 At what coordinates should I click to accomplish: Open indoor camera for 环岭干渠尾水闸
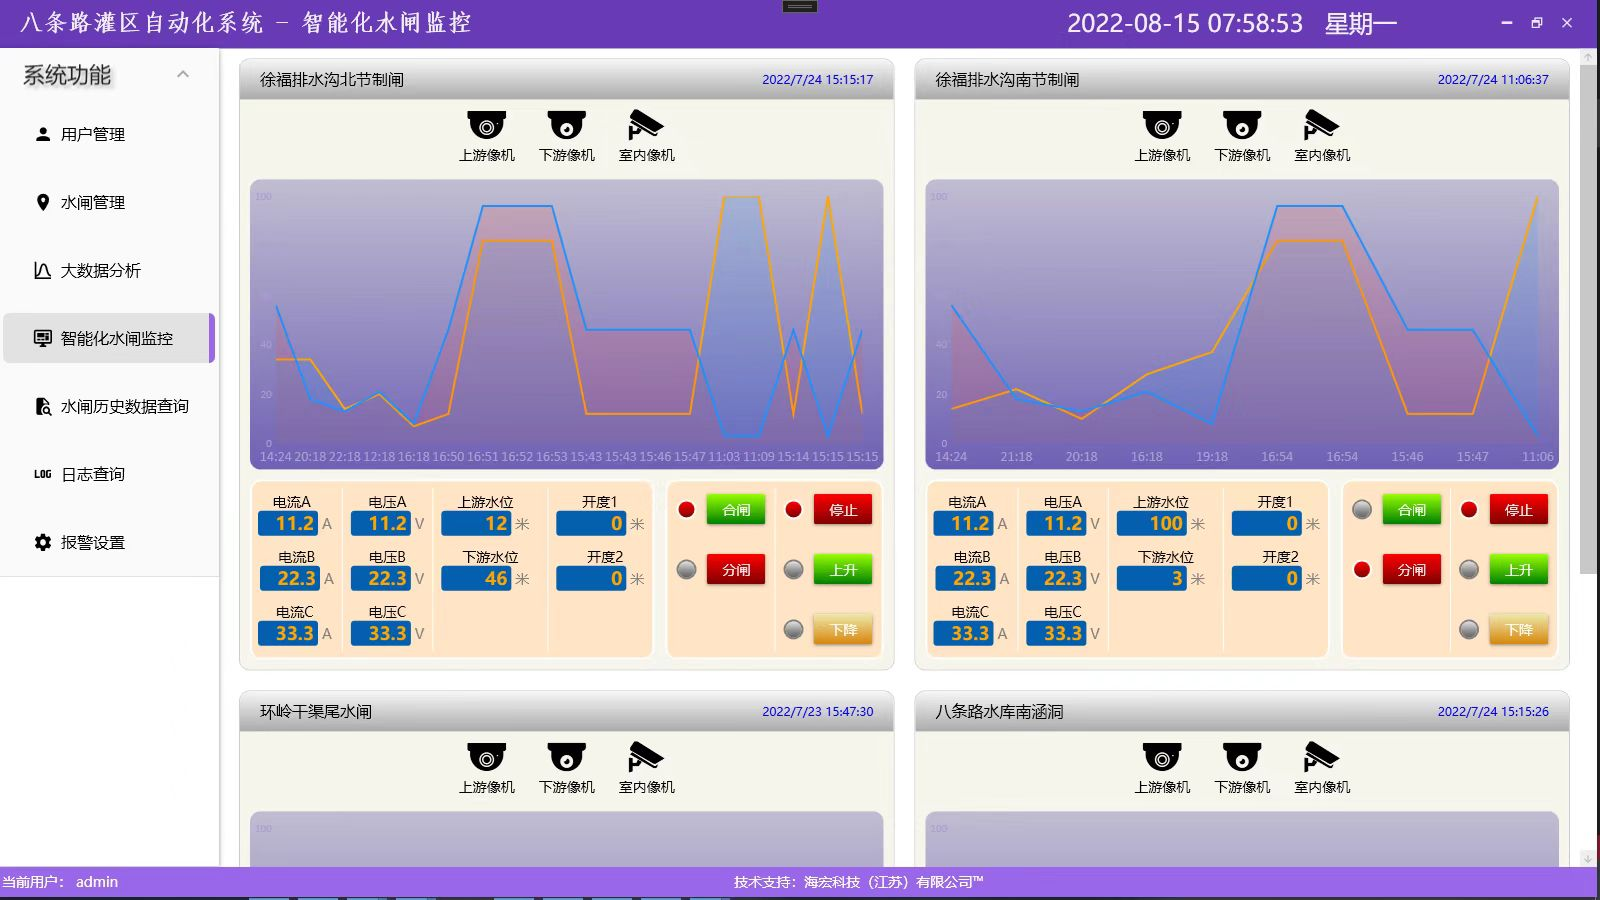point(646,758)
